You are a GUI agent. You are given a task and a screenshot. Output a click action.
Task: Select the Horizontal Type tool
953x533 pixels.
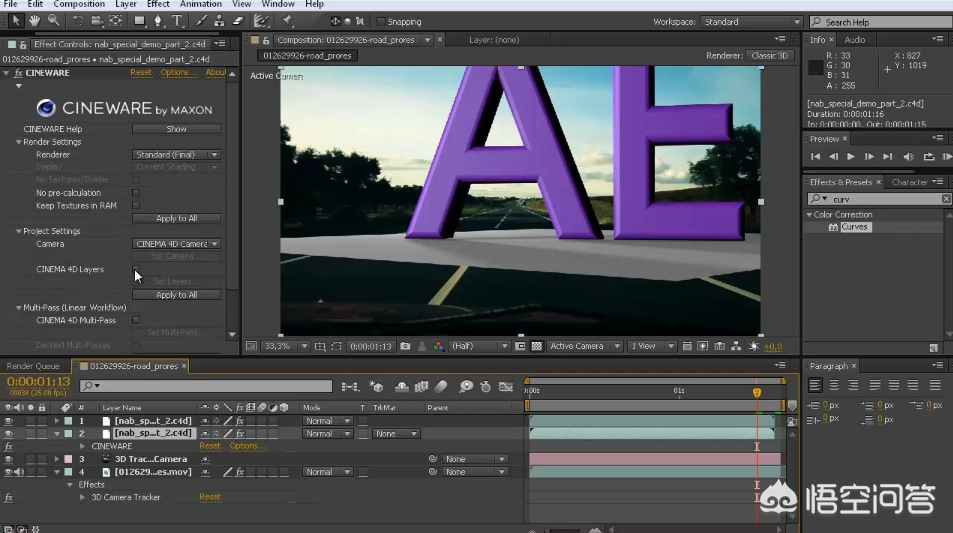point(177,21)
